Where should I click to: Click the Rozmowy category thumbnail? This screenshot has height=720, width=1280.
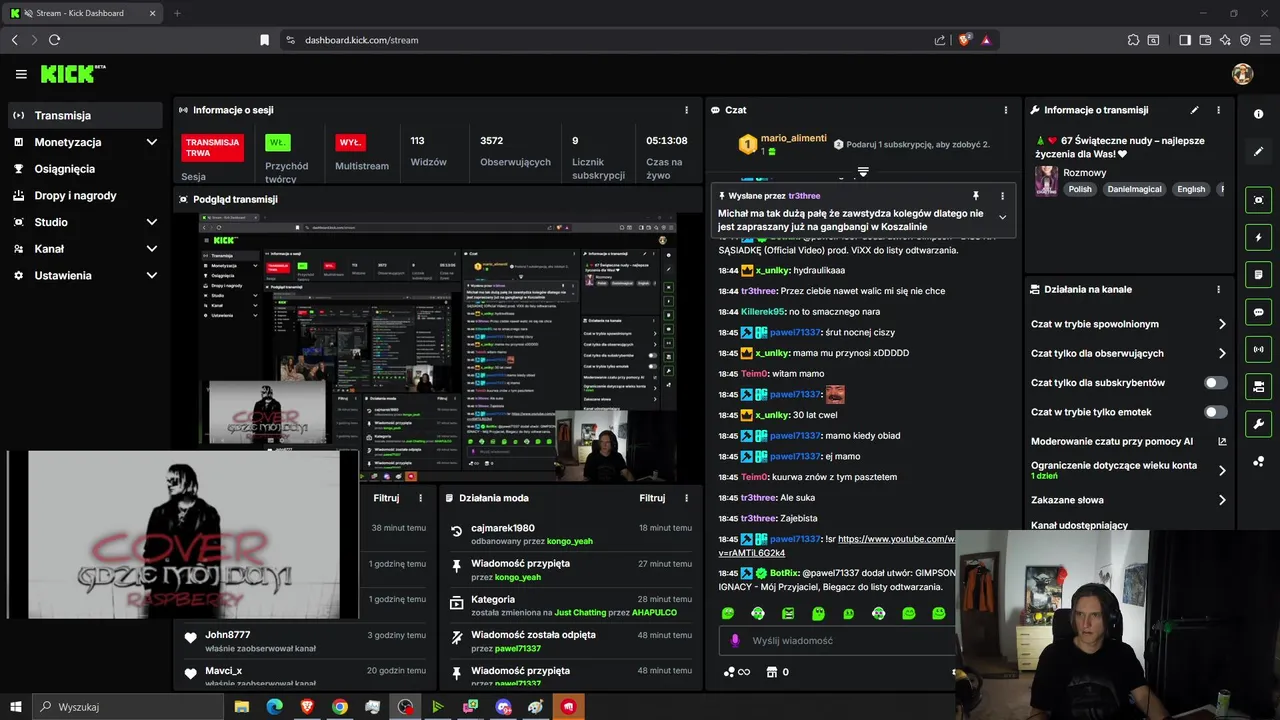coord(1046,181)
